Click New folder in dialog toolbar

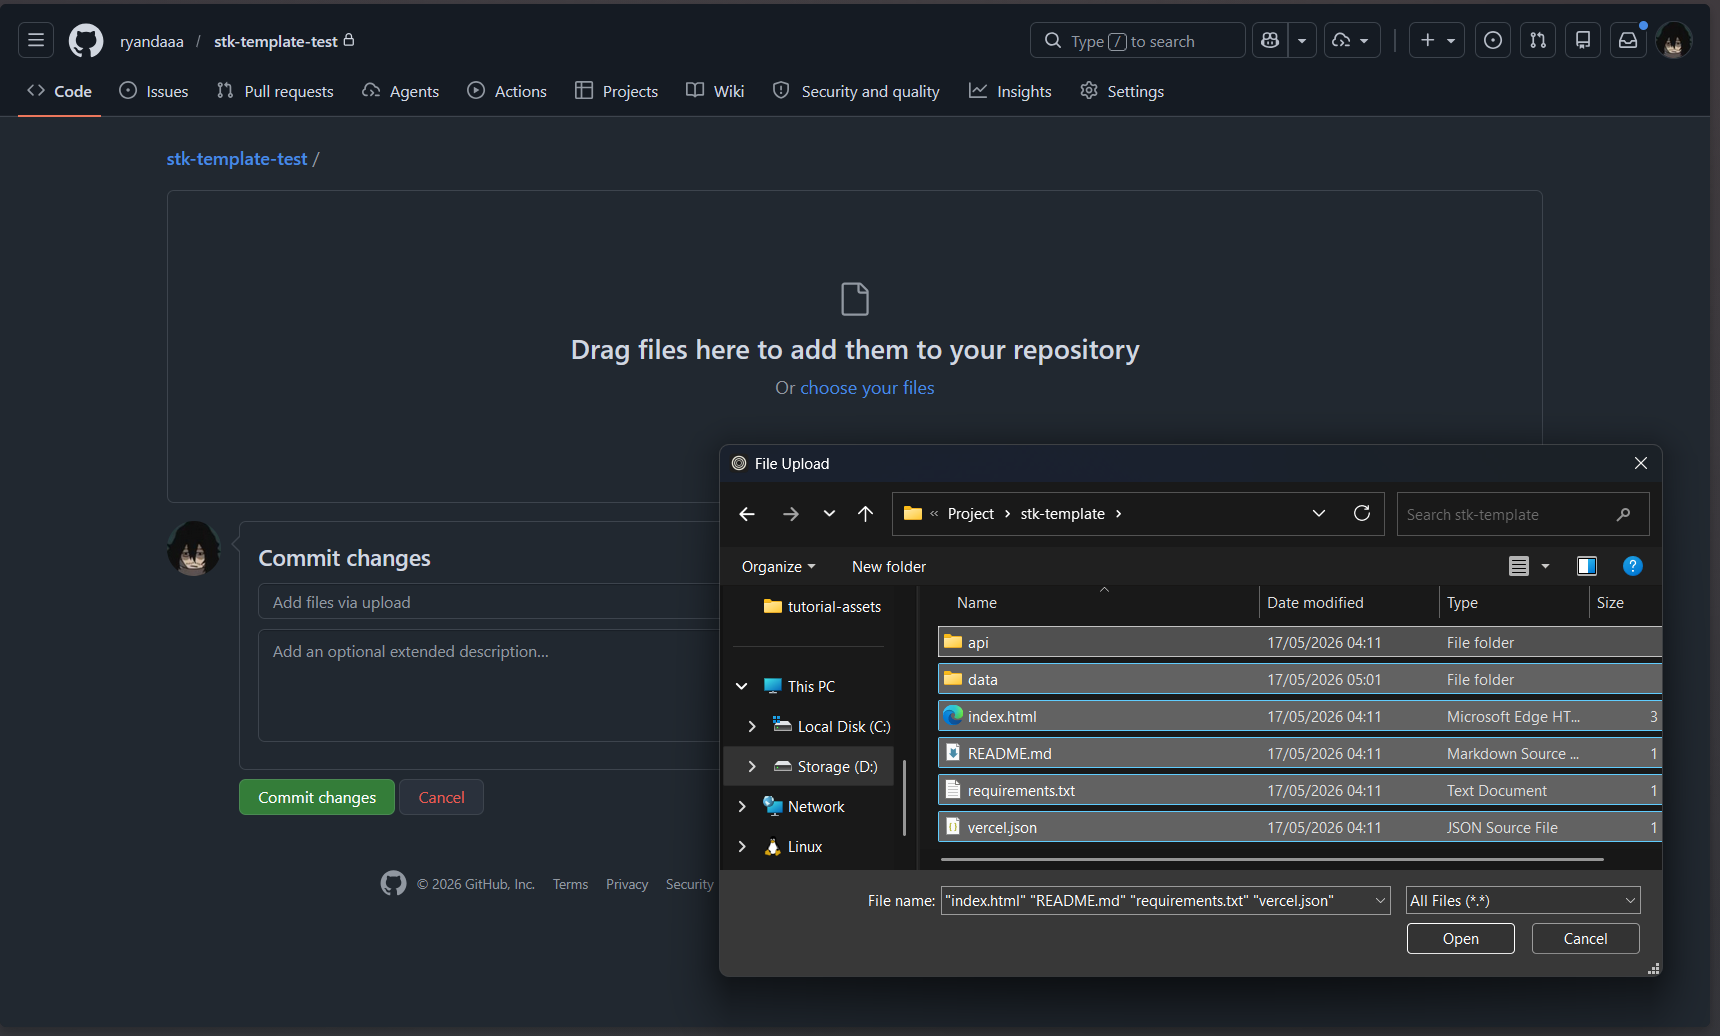coord(889,567)
